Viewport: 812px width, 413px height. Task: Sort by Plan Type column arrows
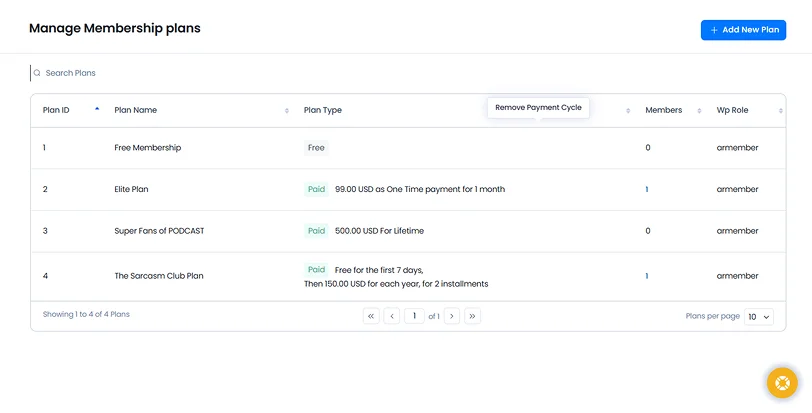point(628,110)
